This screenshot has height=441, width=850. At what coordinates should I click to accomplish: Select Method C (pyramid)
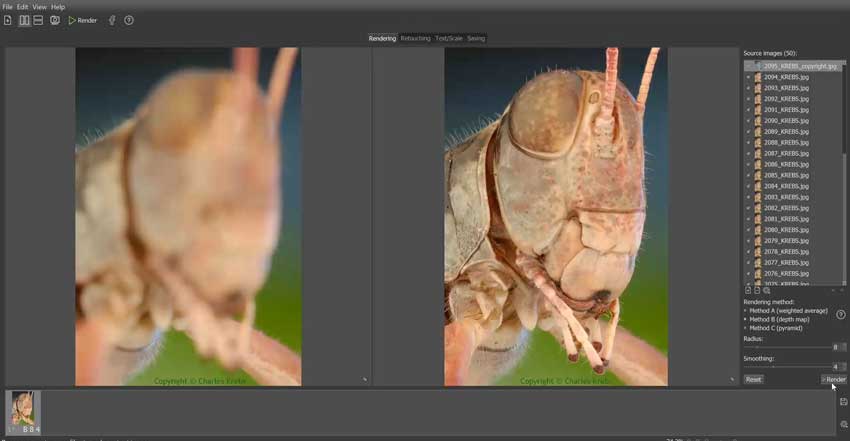pos(773,328)
